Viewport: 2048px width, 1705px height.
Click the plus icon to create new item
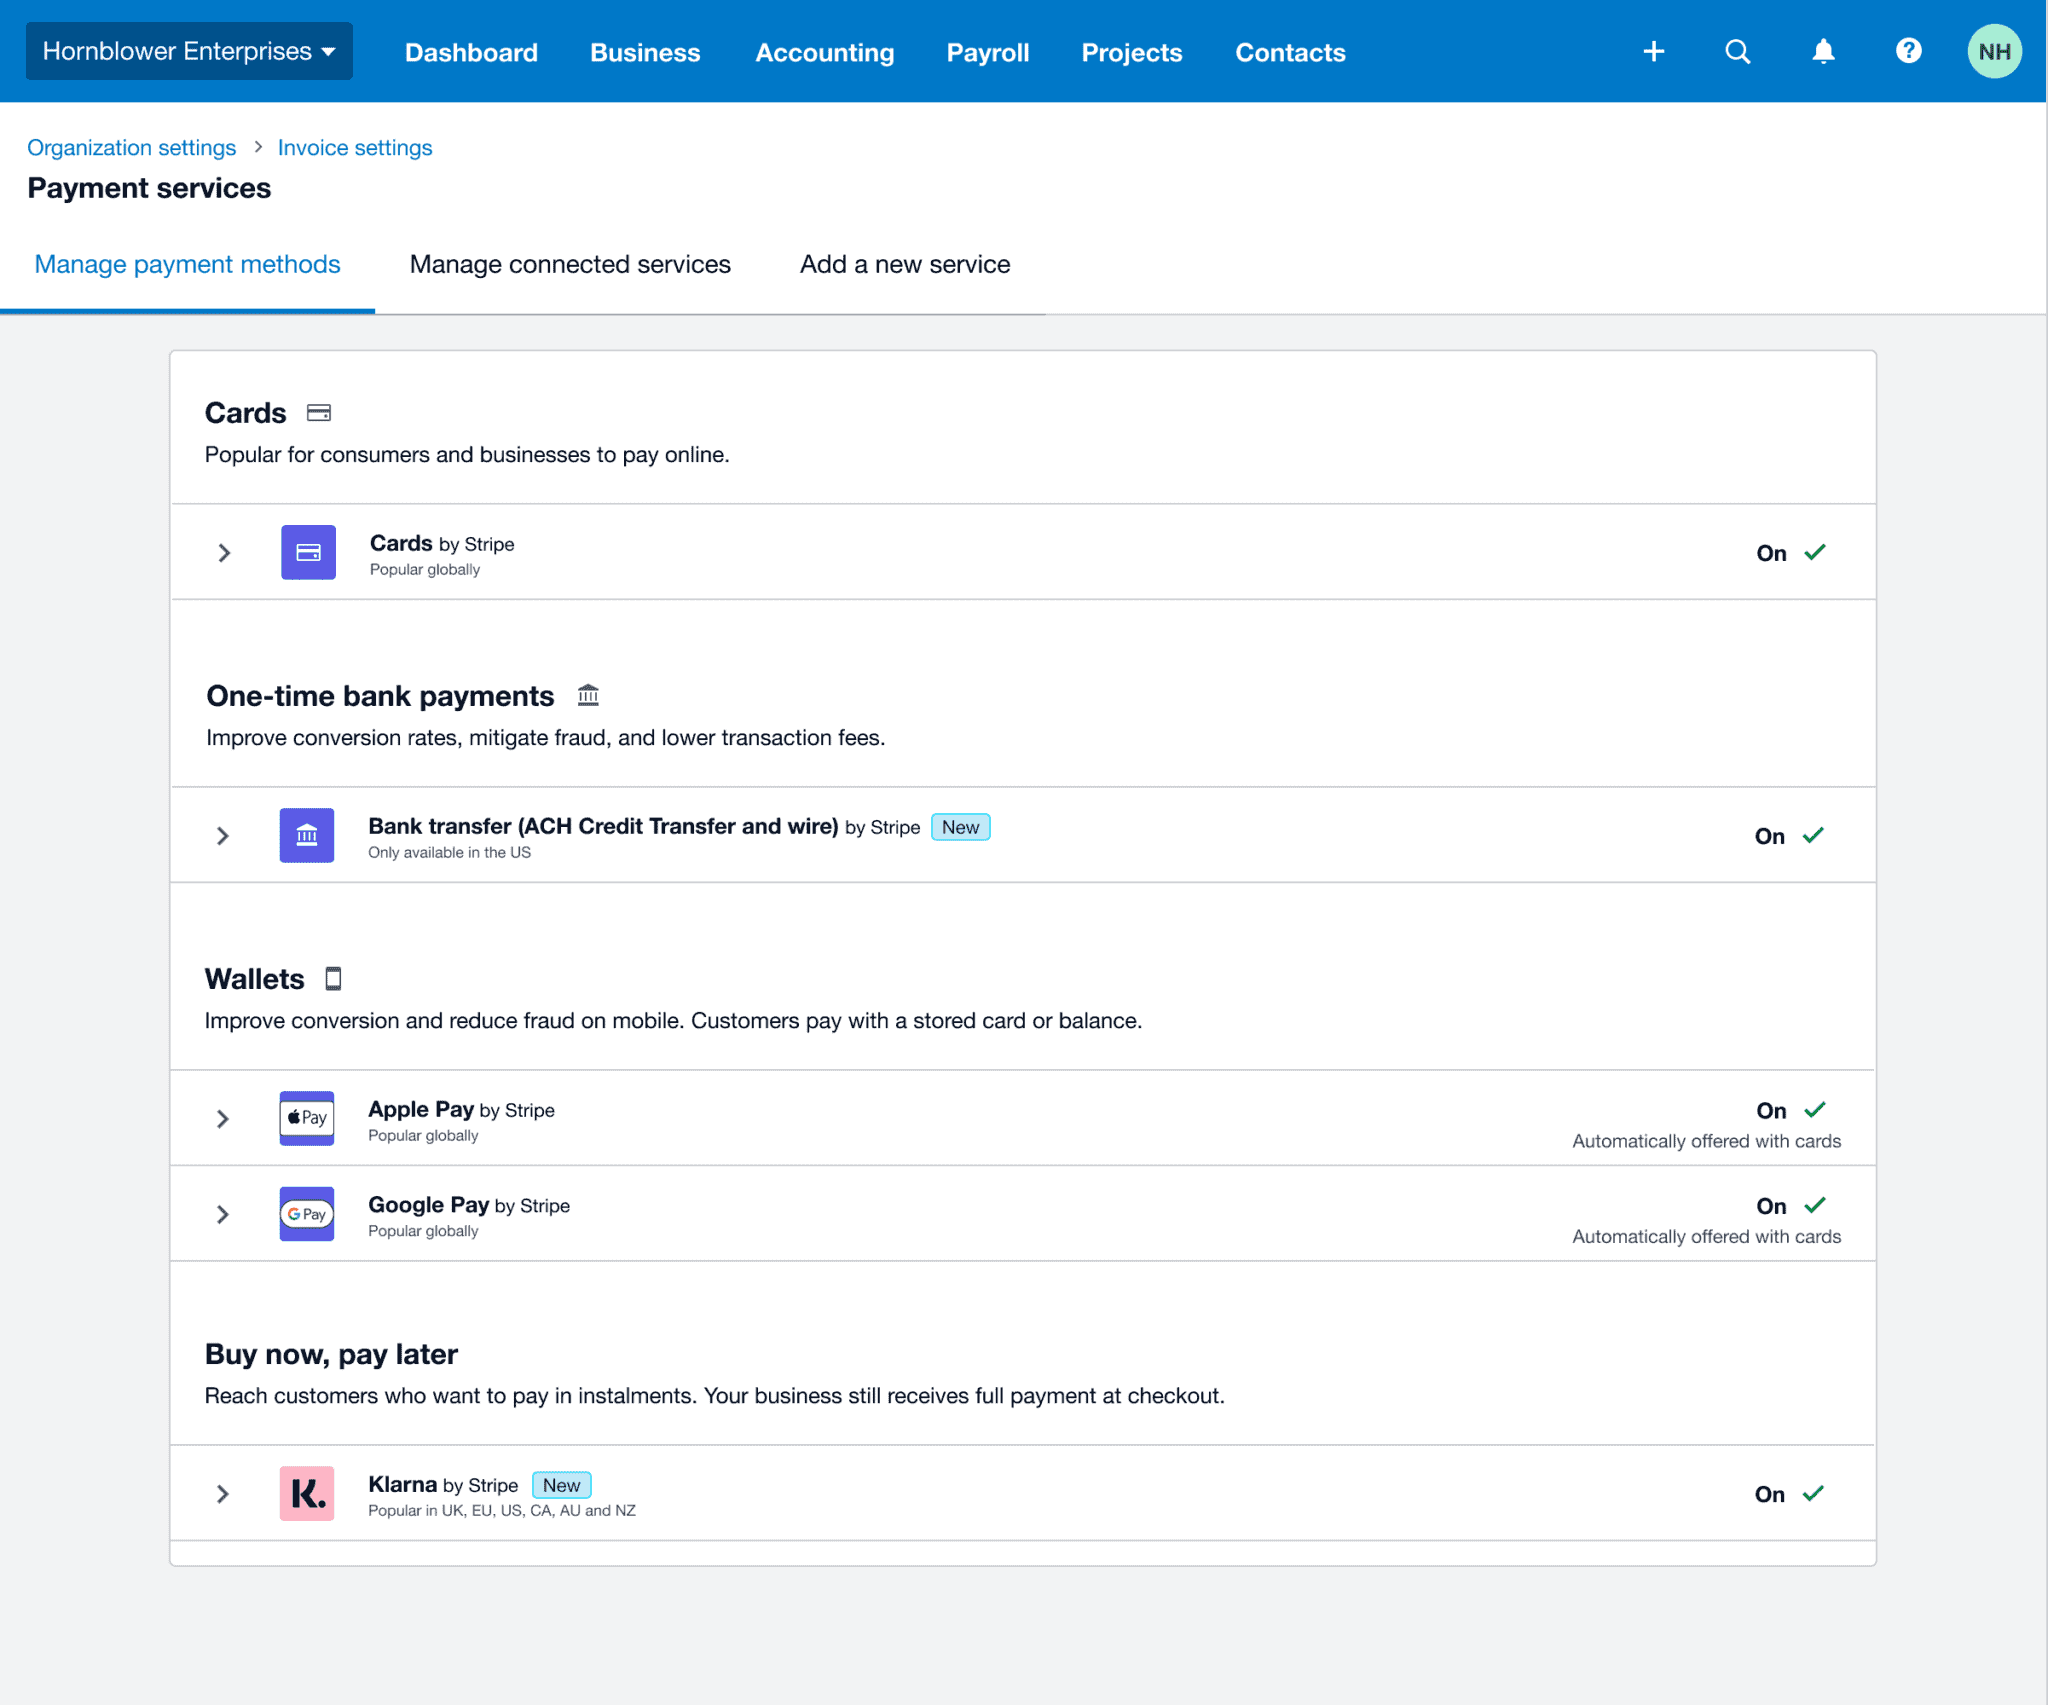(x=1654, y=51)
